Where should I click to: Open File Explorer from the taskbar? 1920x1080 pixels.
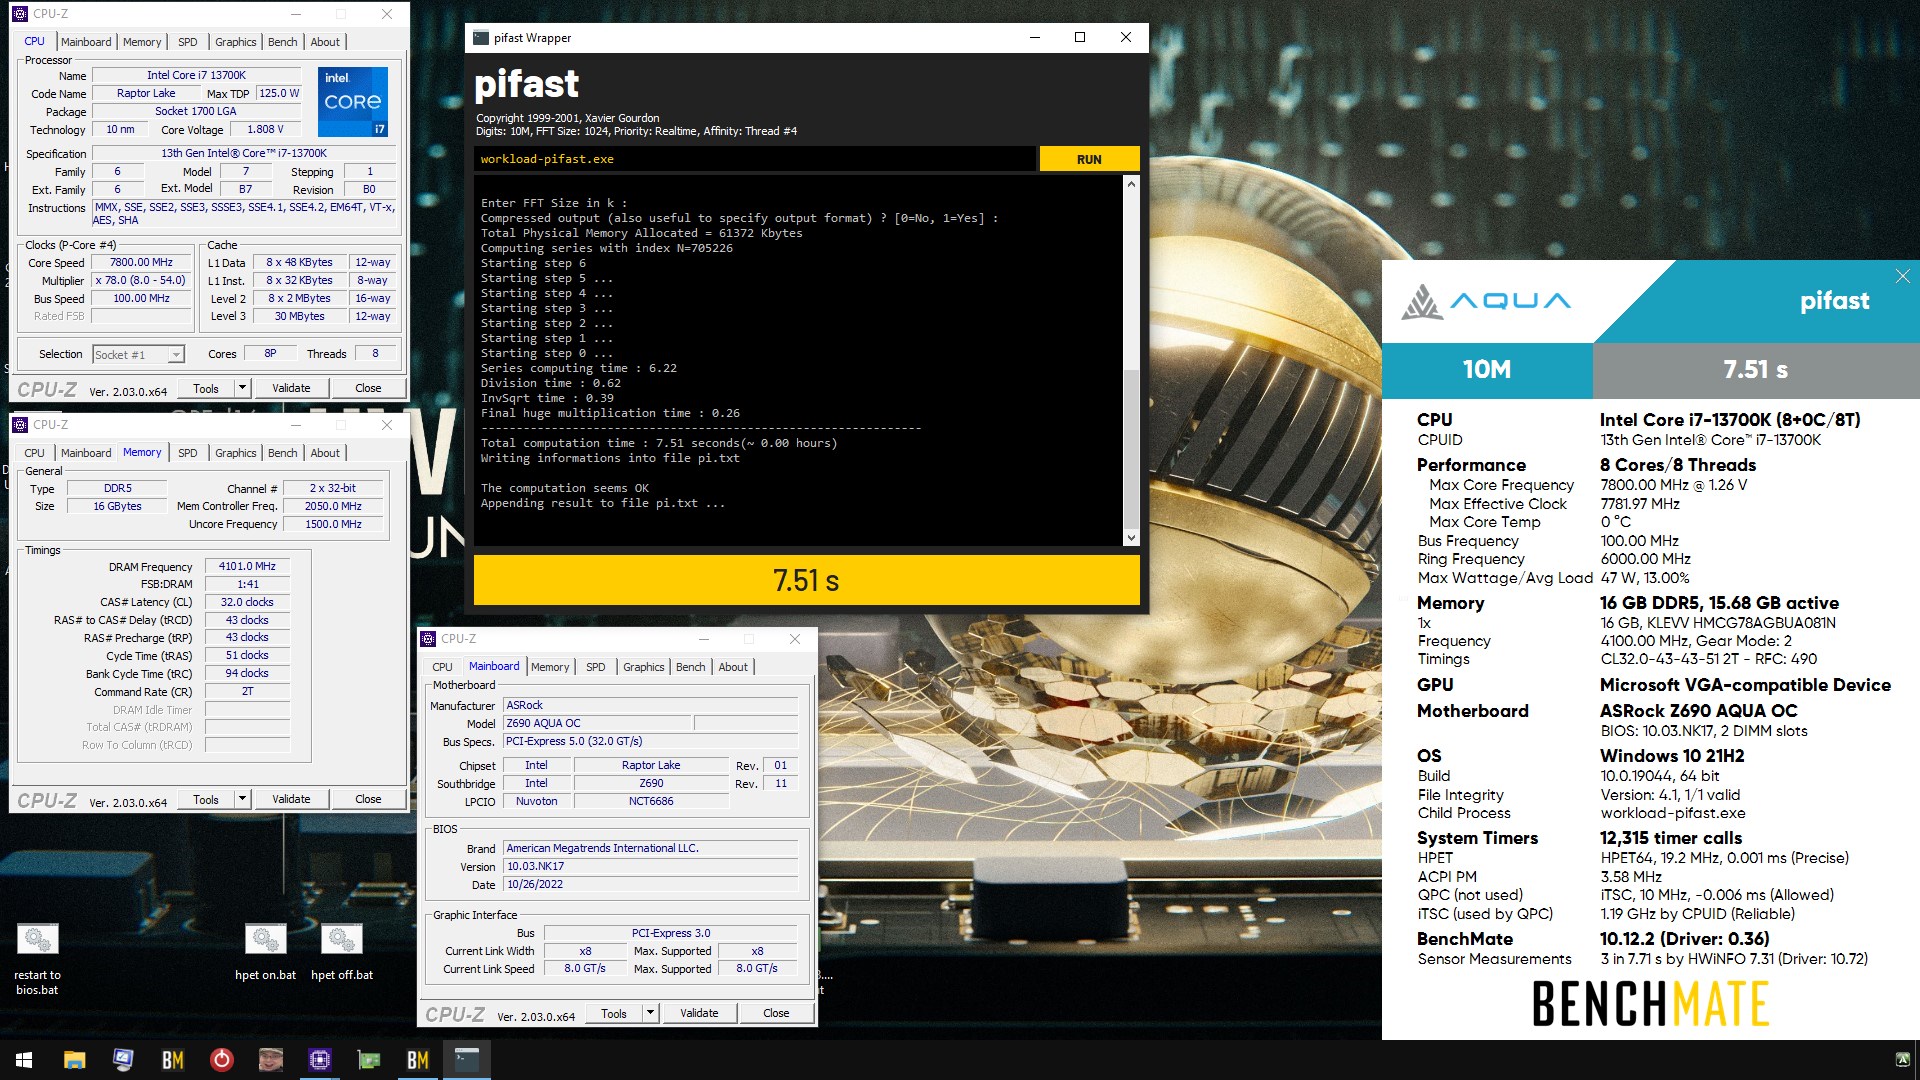74,1060
